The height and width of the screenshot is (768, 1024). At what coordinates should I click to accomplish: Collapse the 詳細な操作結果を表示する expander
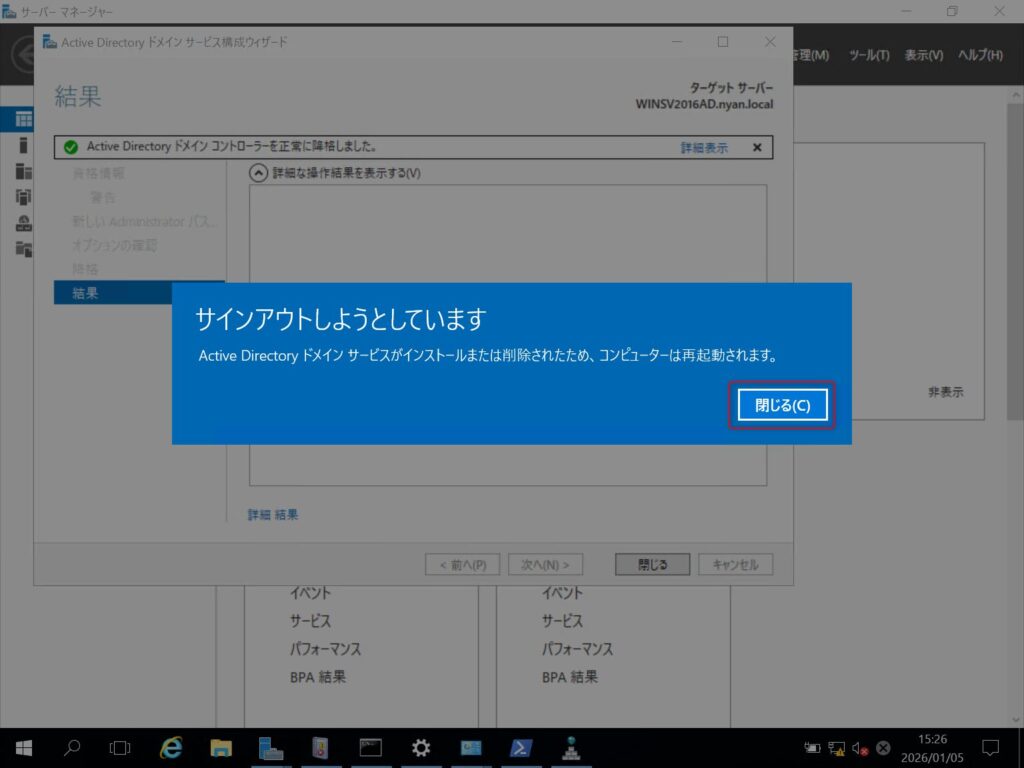pos(258,173)
